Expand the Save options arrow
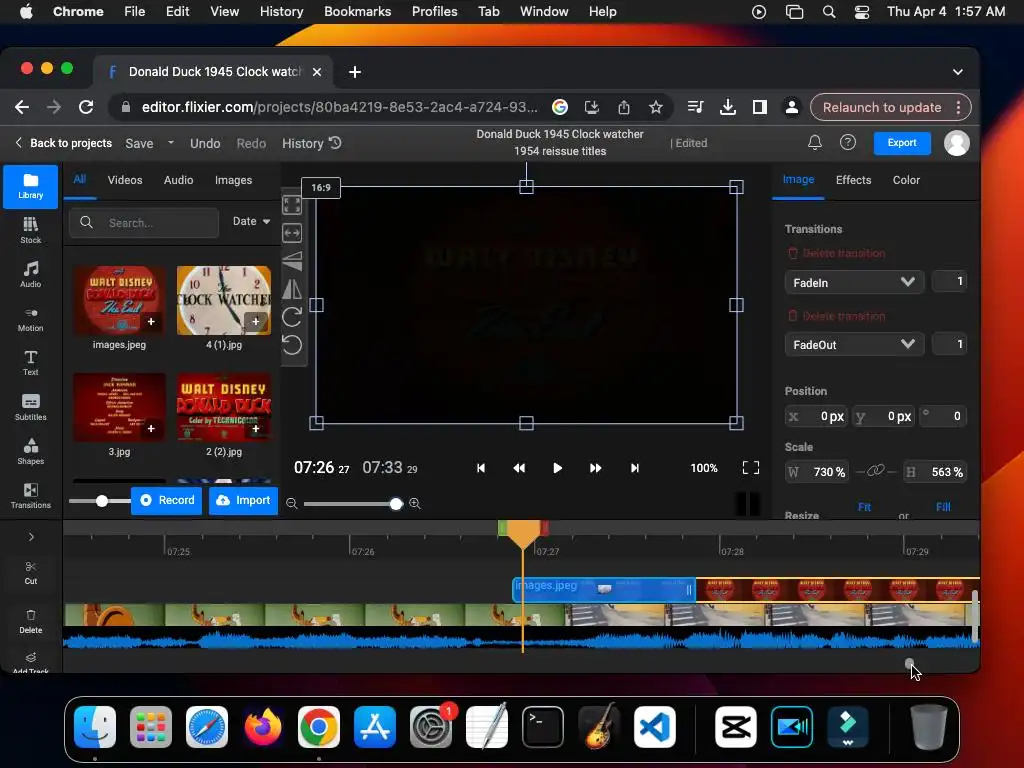 [170, 142]
